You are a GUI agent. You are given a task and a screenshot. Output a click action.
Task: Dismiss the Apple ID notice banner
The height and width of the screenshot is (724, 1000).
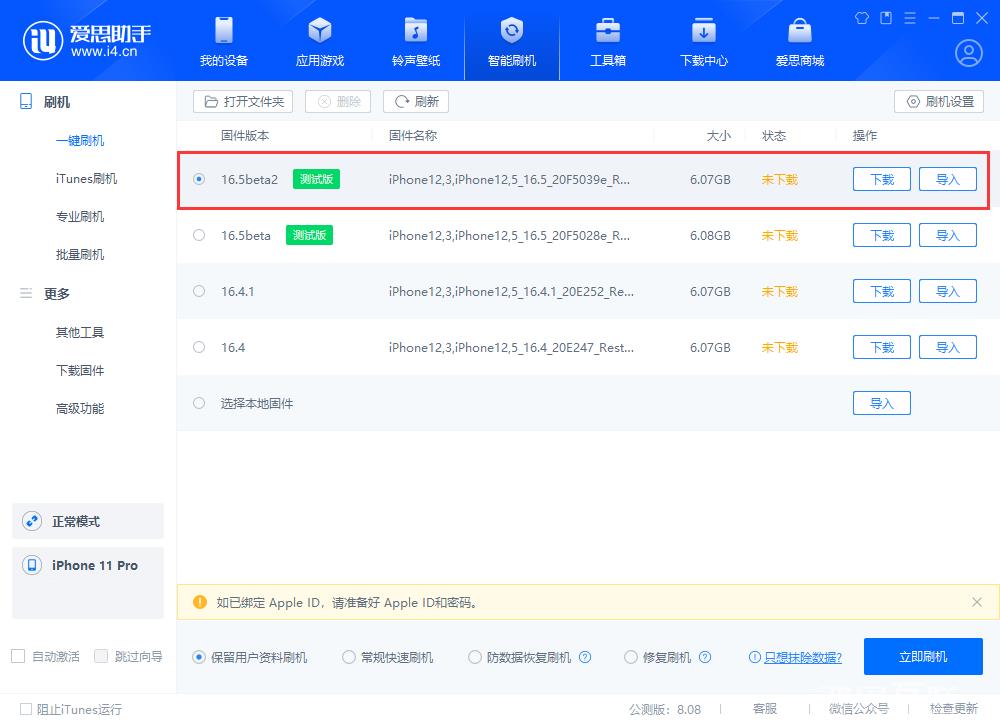pos(977,602)
